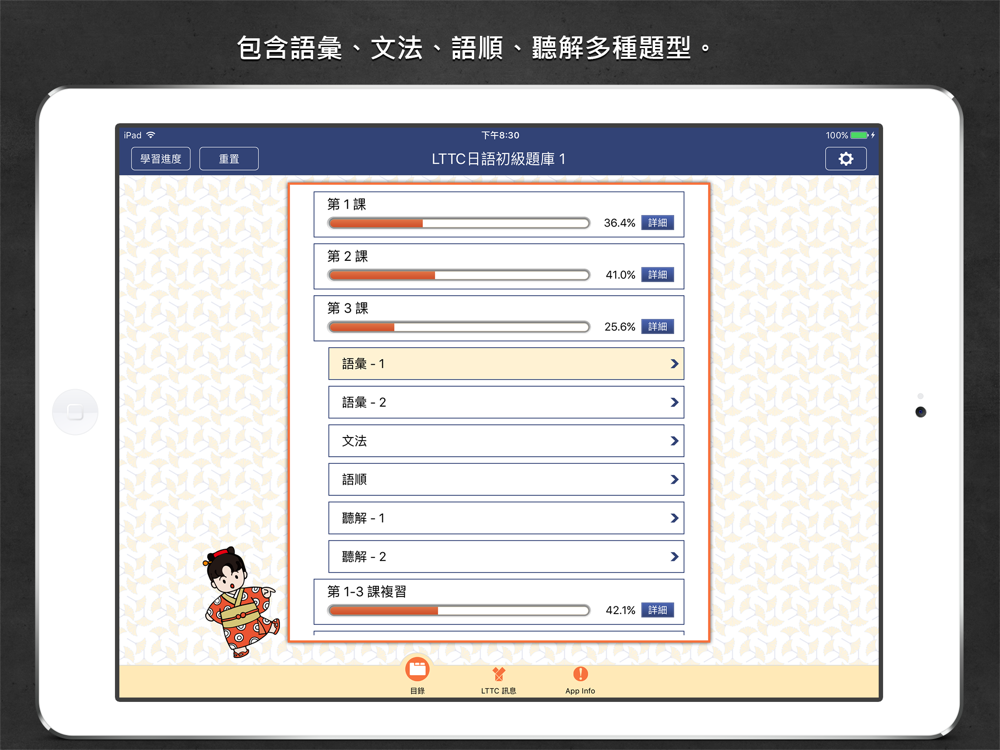Click the chevron on 語順 row
Screen dimensions: 1000x750
pos(674,480)
